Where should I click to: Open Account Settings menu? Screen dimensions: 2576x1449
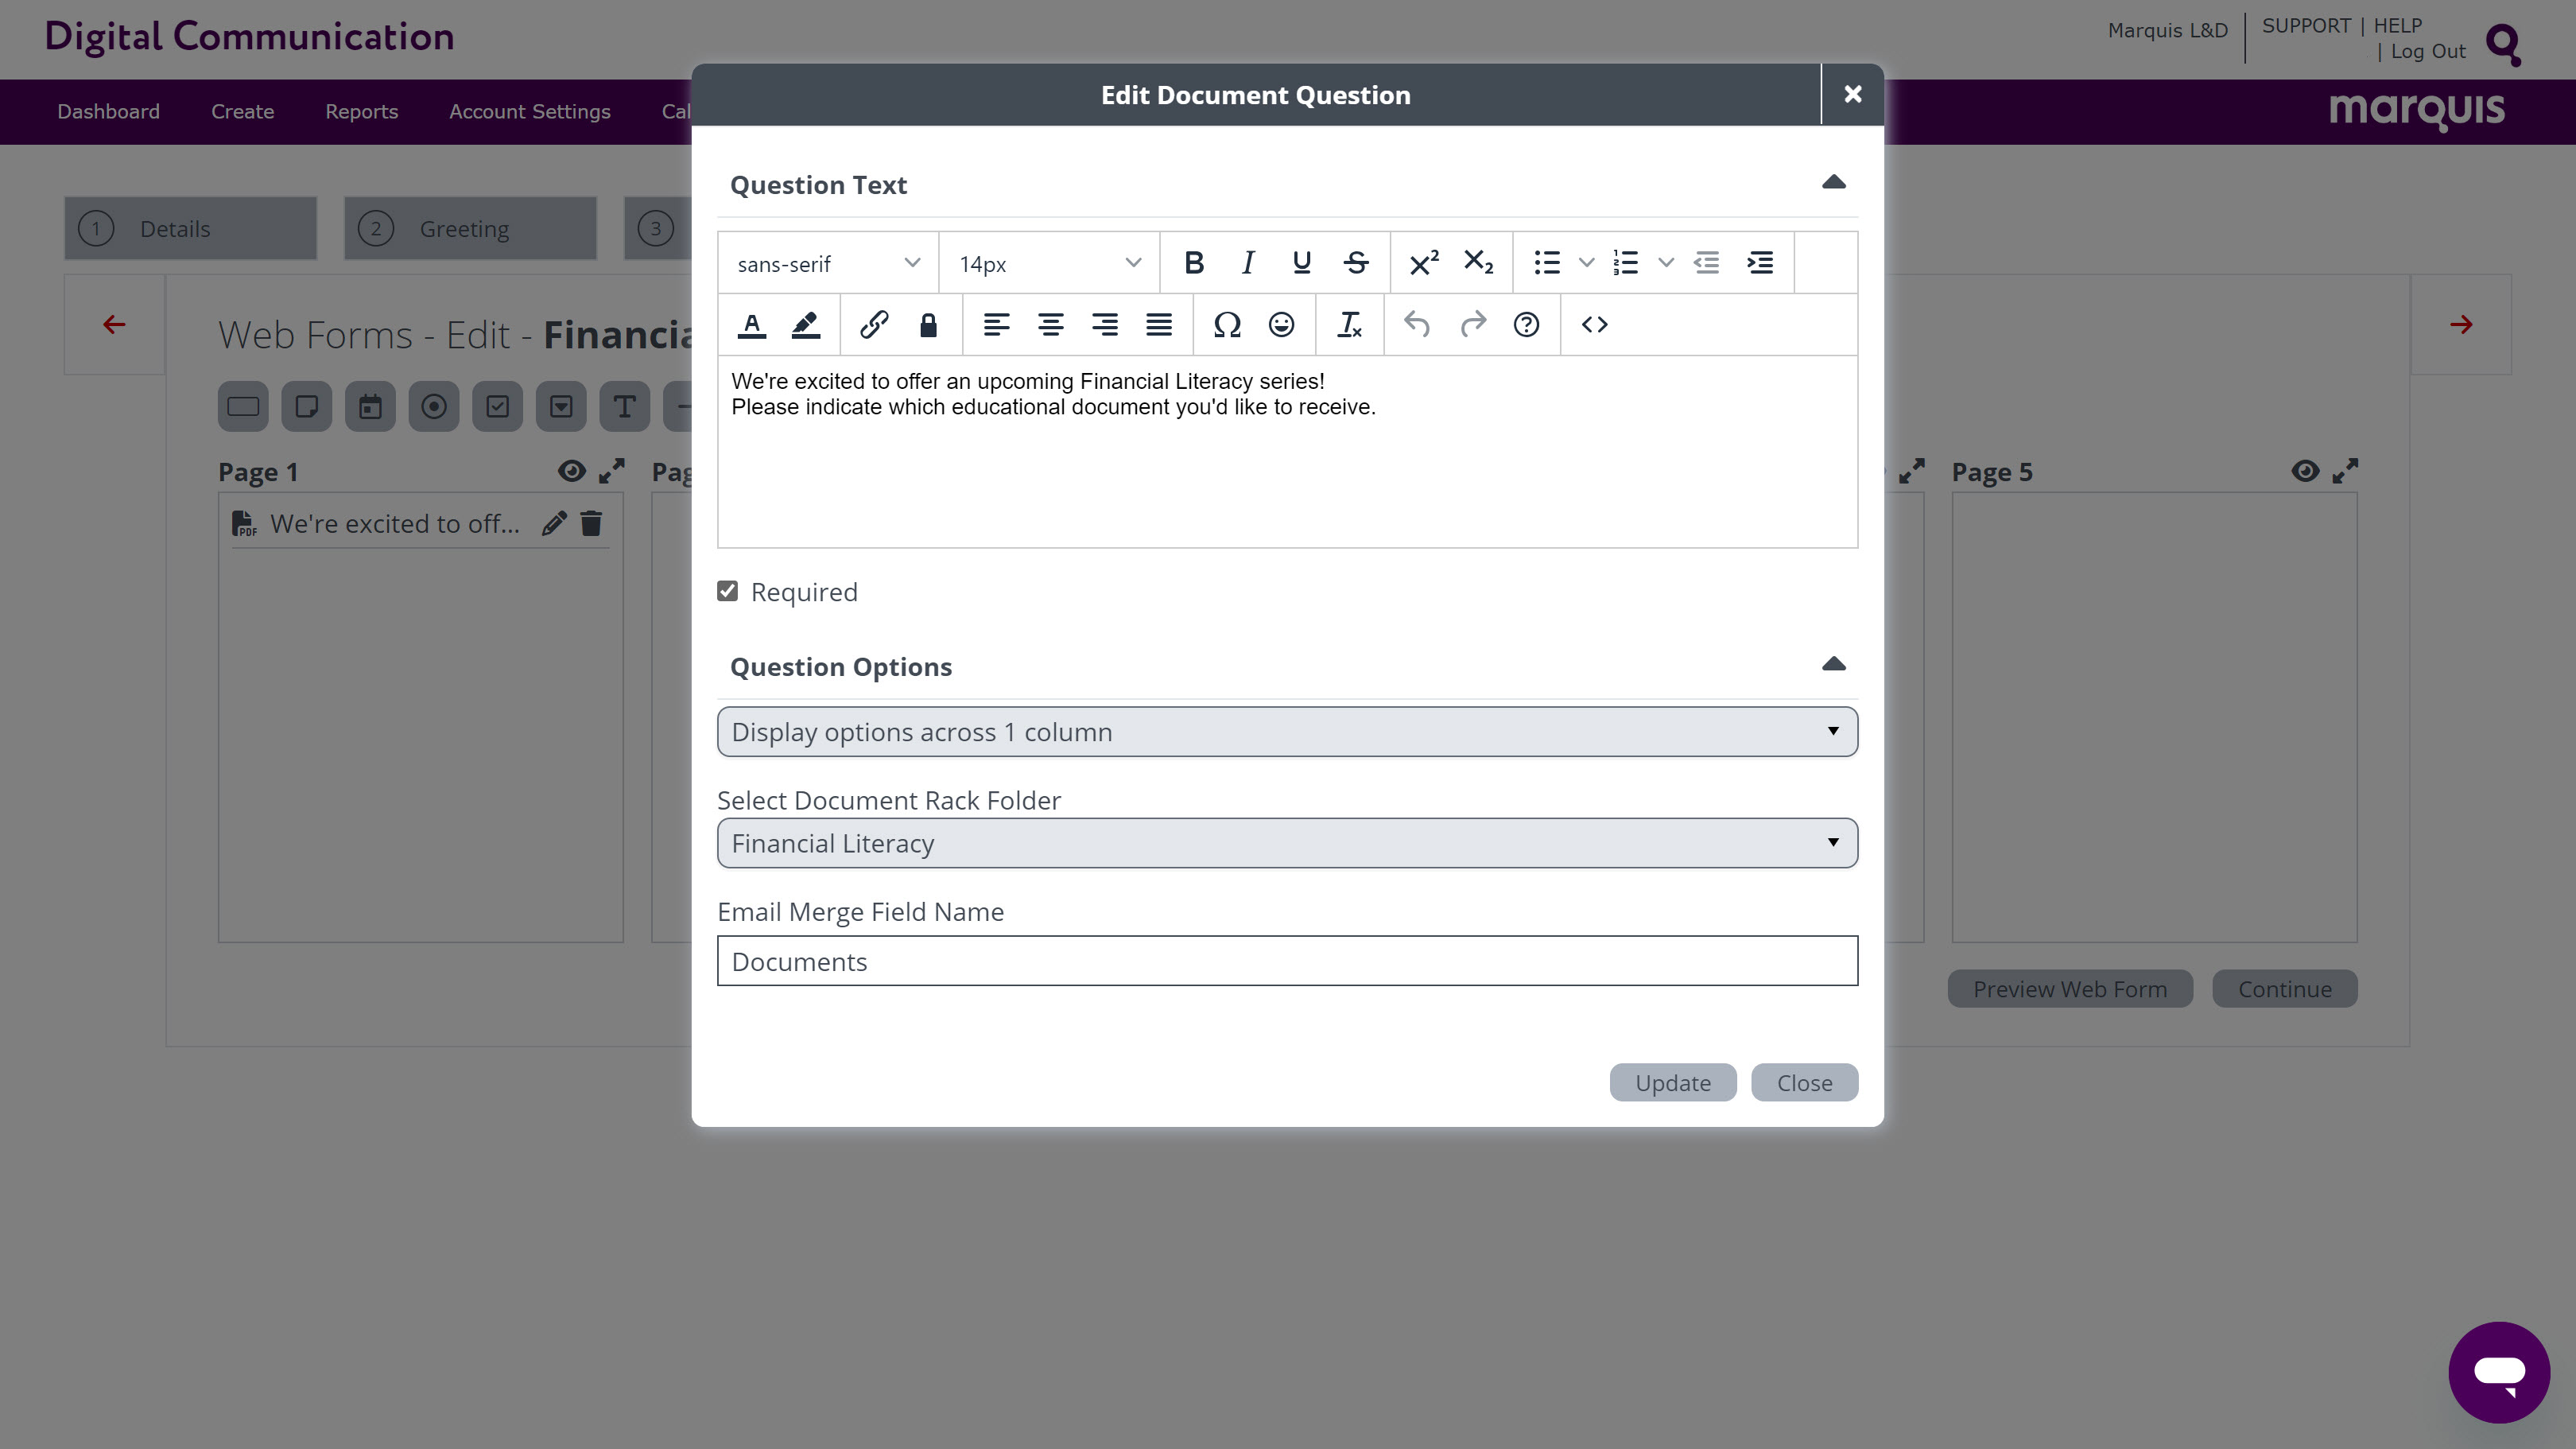(x=529, y=112)
